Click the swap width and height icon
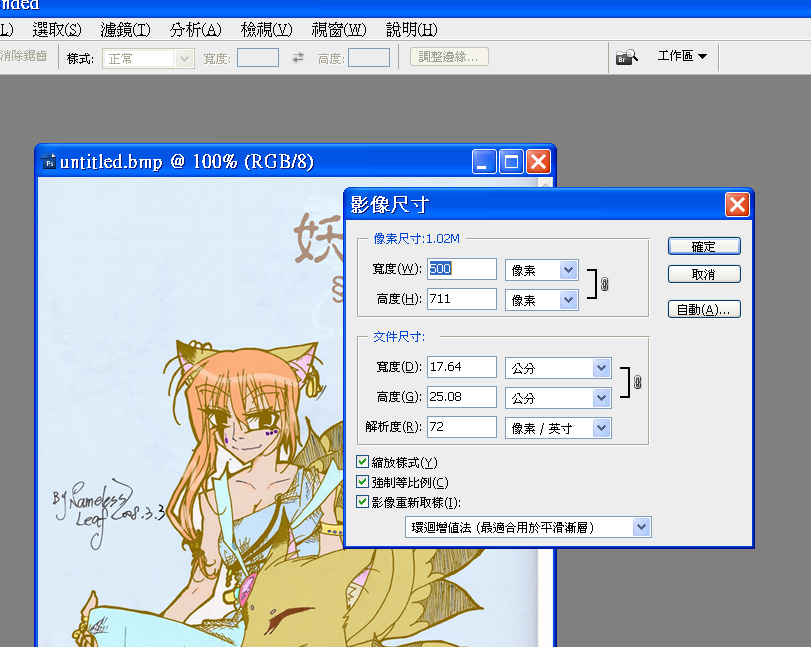The image size is (811, 647). 298,57
